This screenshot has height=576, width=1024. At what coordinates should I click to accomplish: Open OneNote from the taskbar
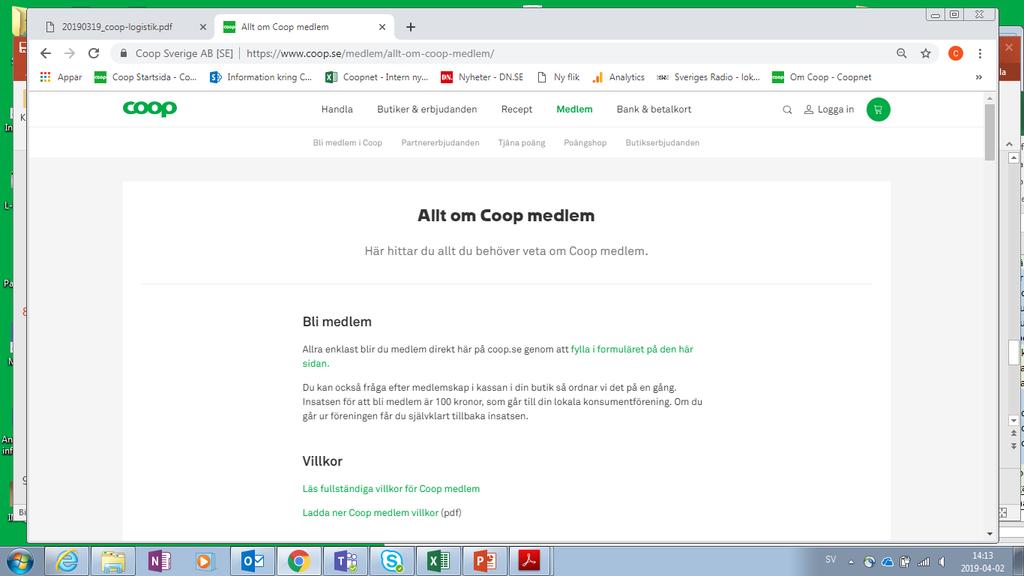point(159,561)
